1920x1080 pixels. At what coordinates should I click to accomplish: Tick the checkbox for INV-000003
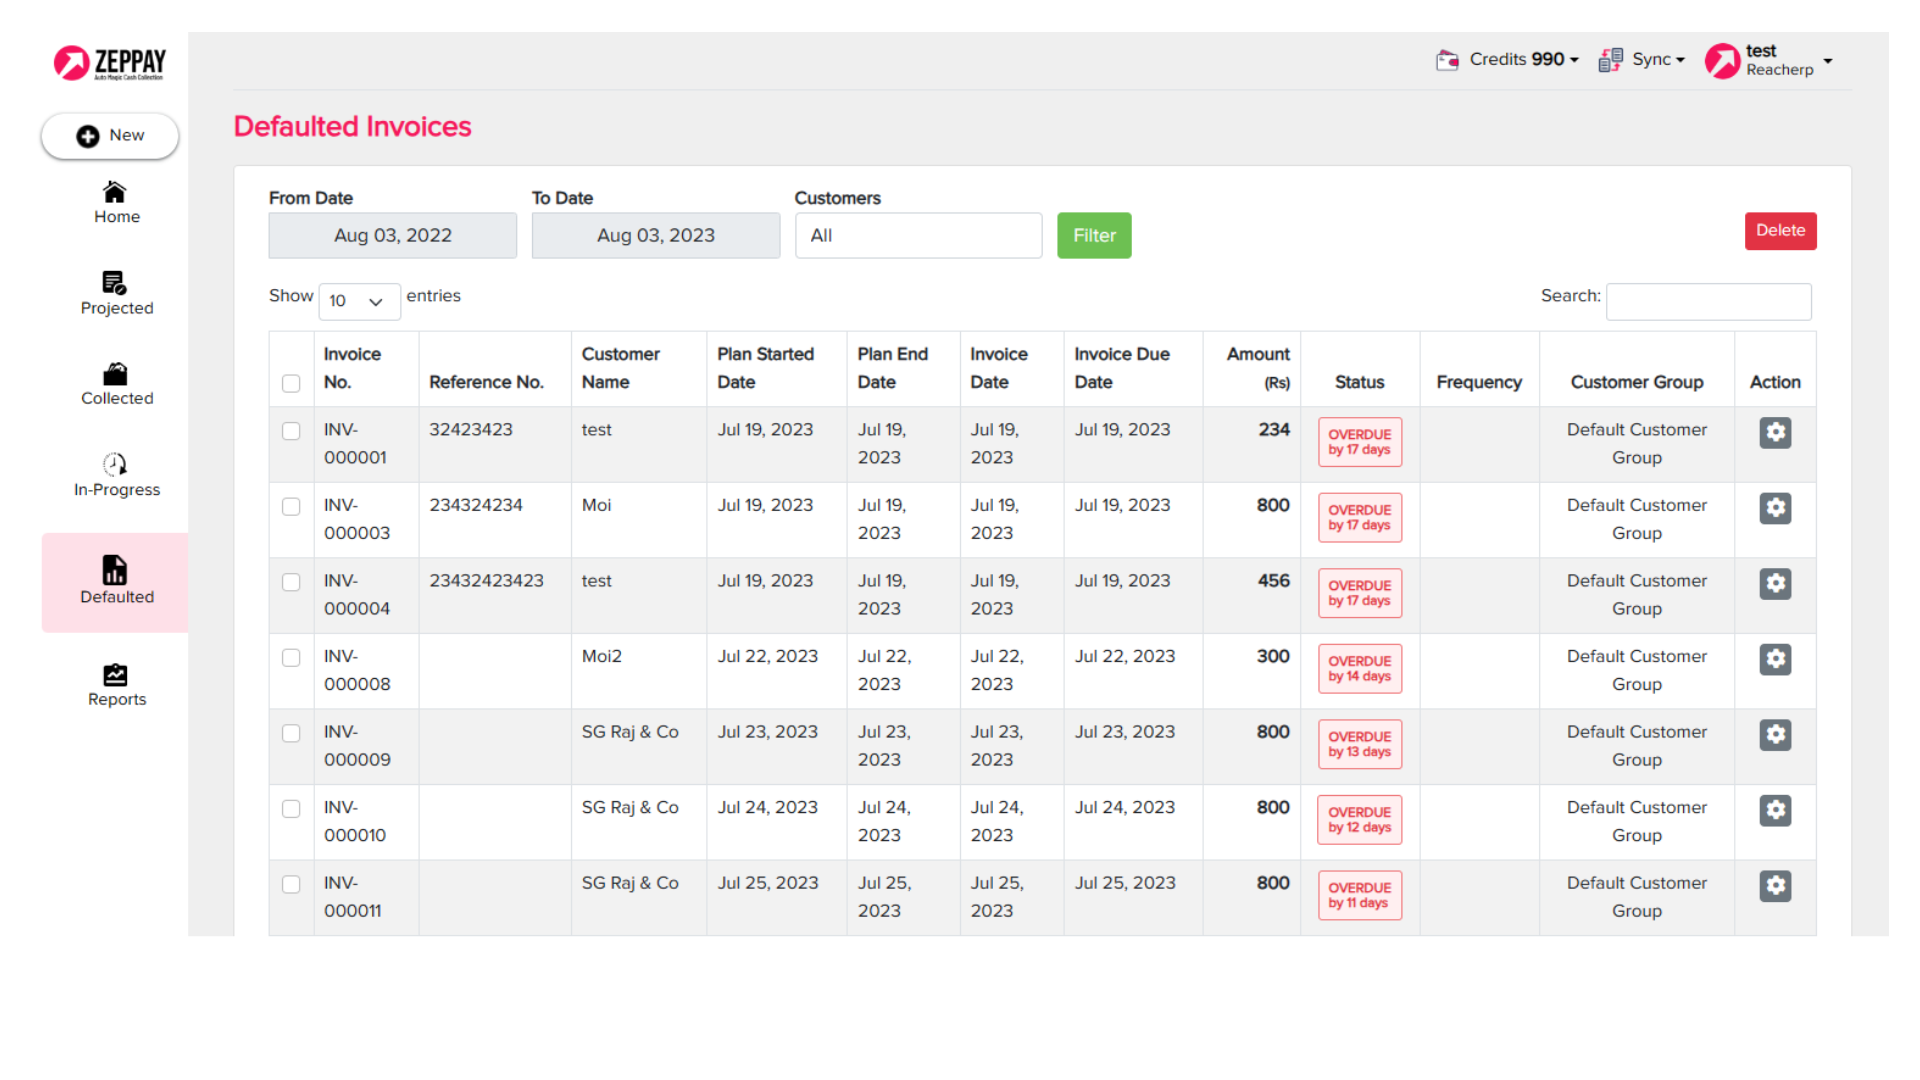click(291, 507)
